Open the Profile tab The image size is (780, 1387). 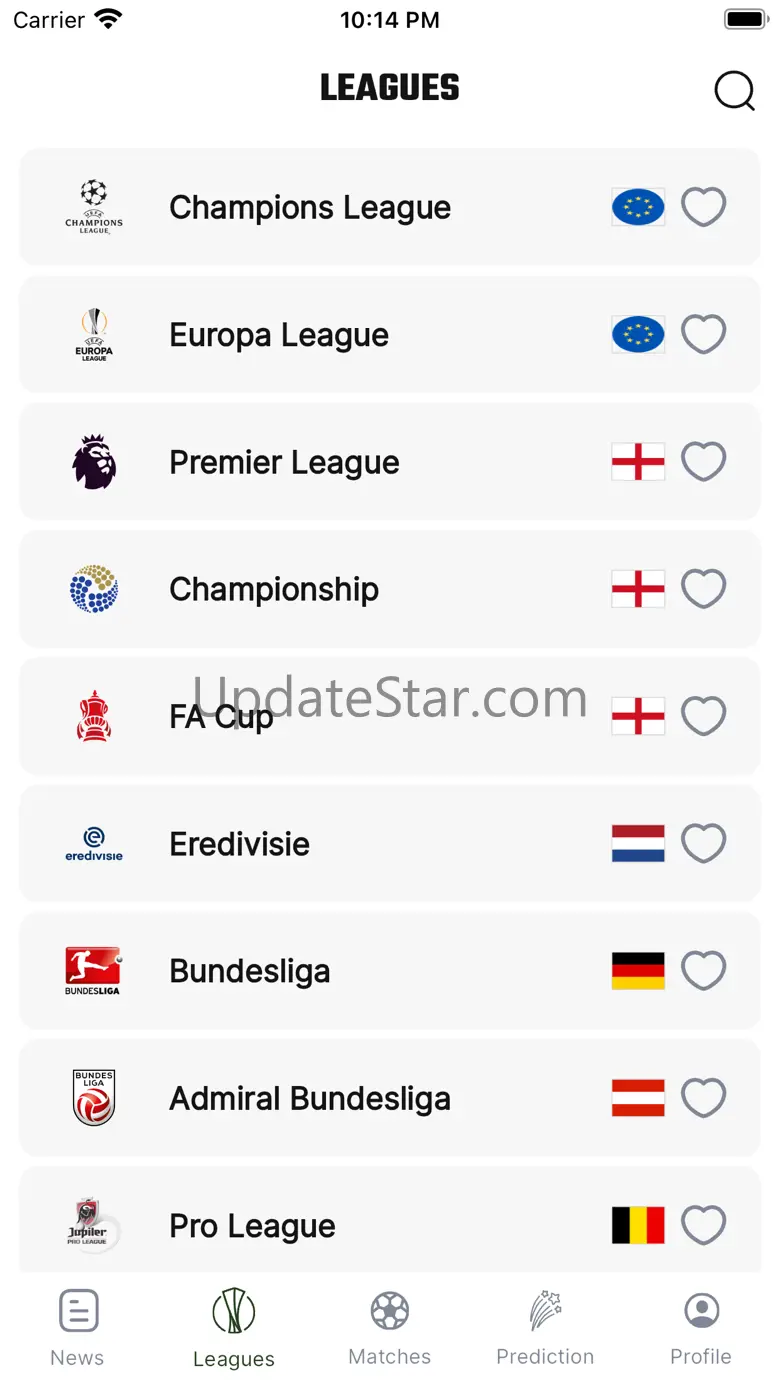(x=701, y=1327)
